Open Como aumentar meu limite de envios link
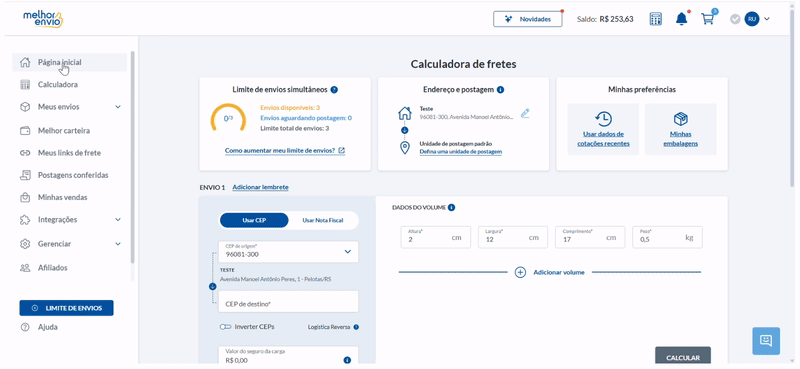Viewport: 800px width, 369px height. tap(285, 151)
